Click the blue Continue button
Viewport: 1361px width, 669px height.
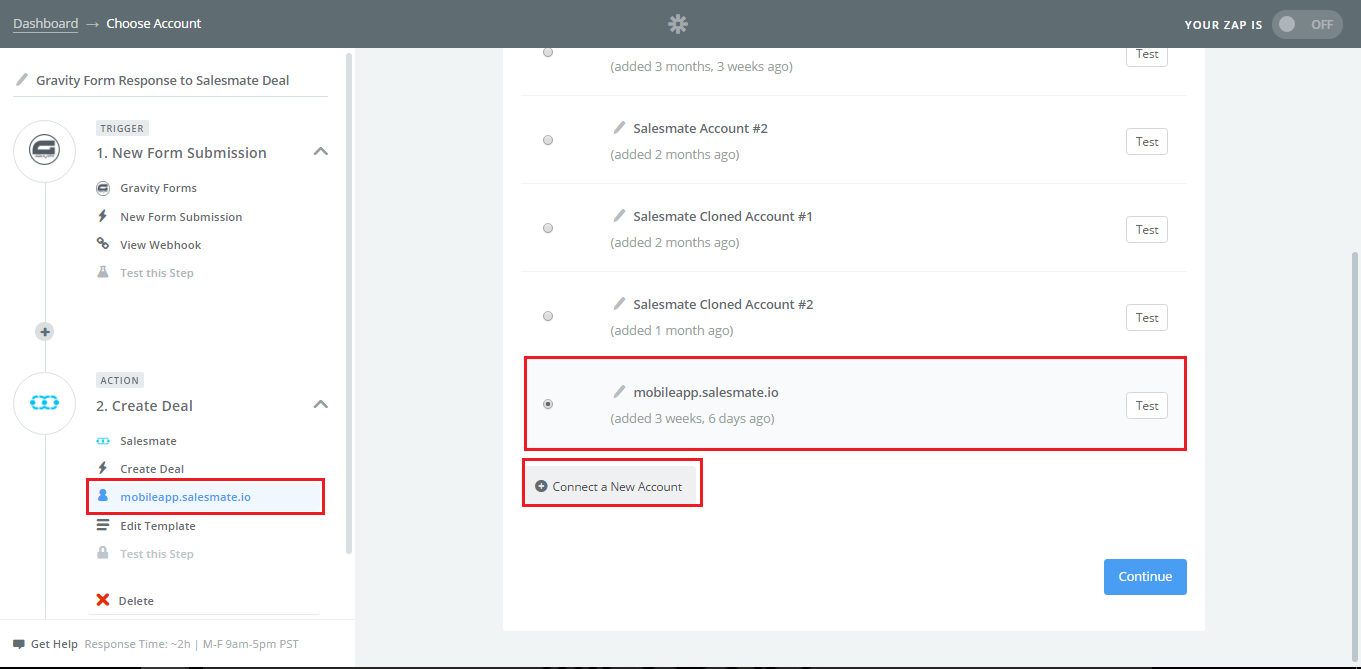[x=1145, y=577]
